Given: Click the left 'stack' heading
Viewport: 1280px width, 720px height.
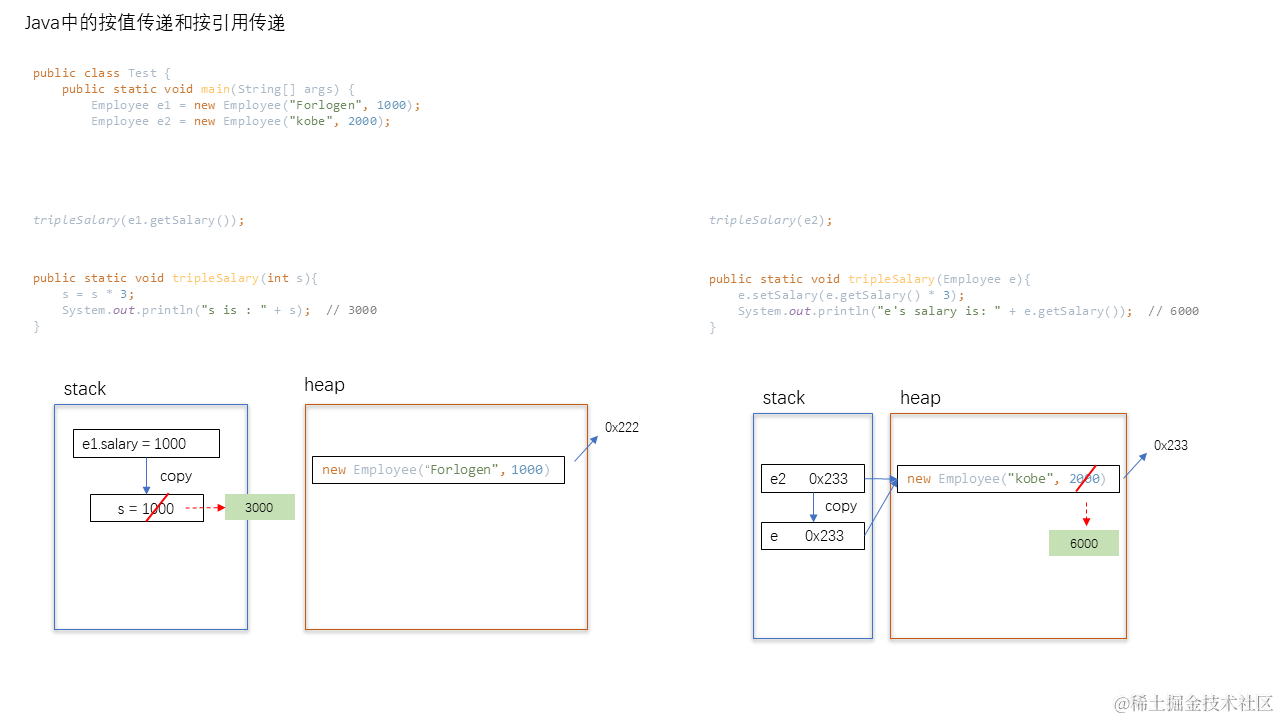Looking at the screenshot, I should tap(85, 389).
